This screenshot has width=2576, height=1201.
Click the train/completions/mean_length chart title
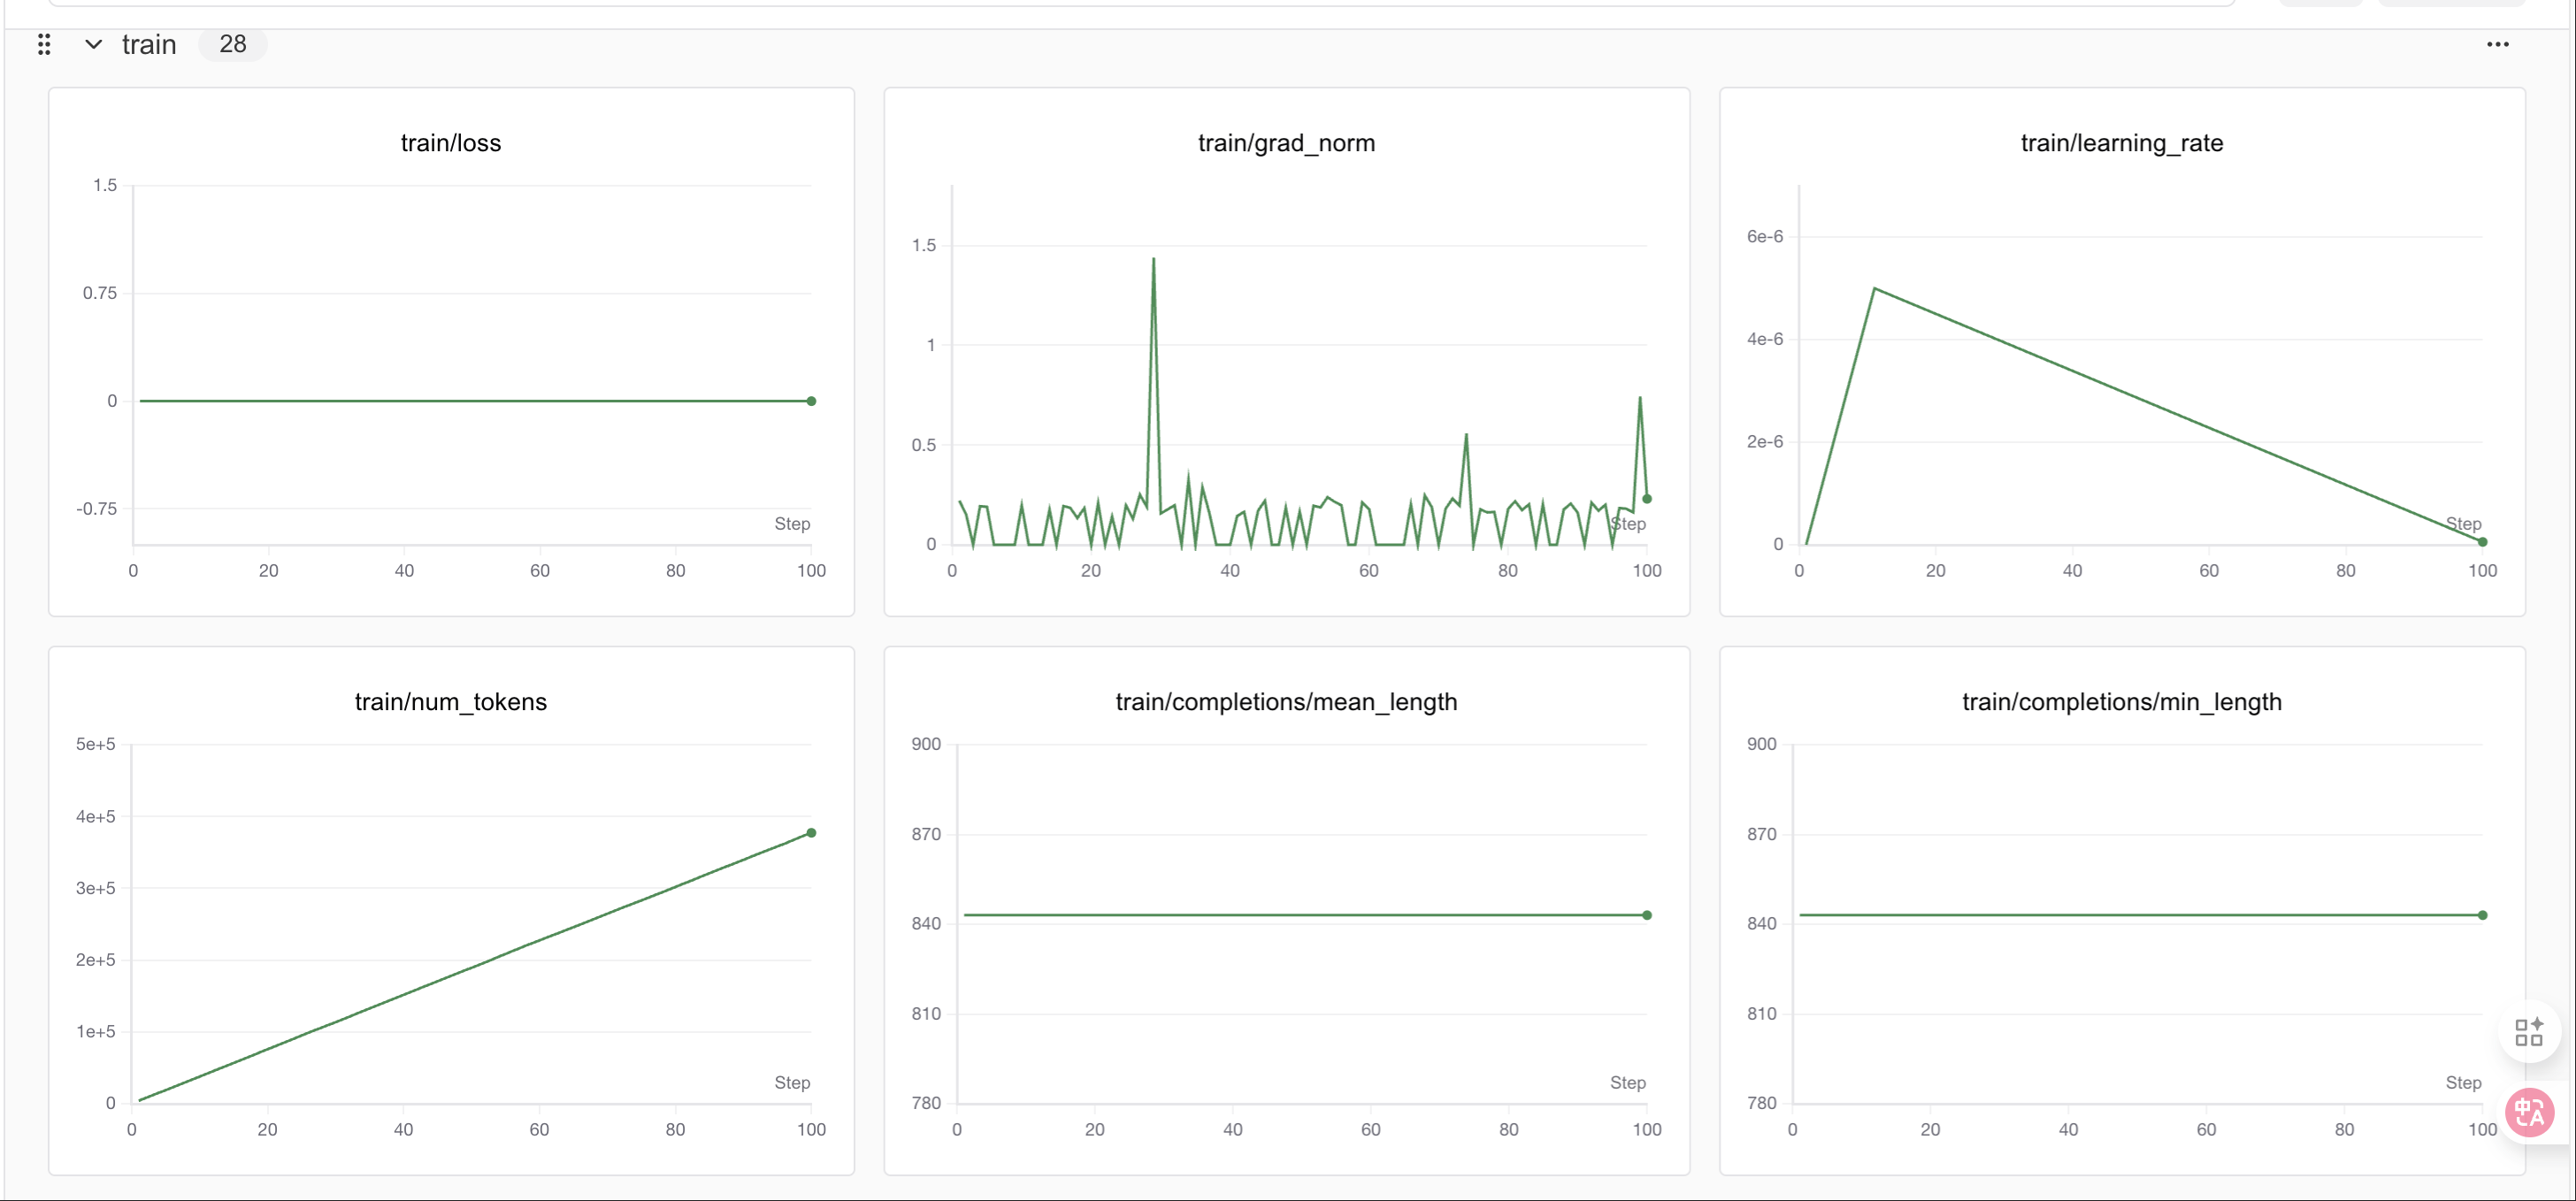[1286, 702]
